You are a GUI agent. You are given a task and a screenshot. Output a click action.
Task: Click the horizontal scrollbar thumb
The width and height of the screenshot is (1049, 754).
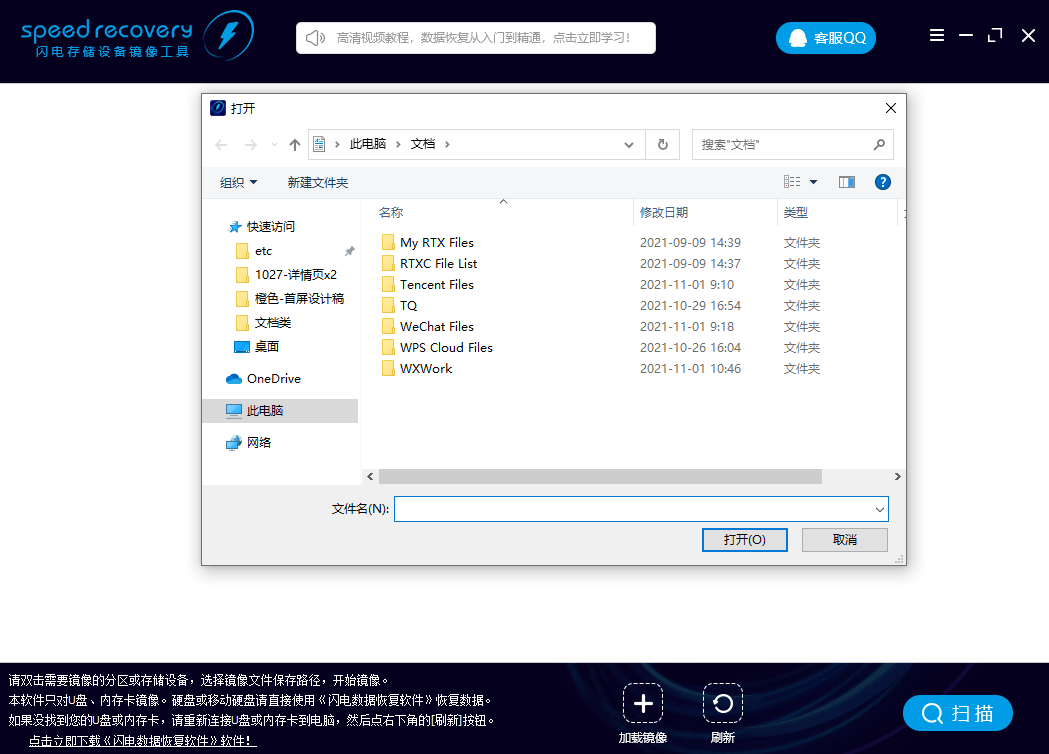tap(600, 476)
